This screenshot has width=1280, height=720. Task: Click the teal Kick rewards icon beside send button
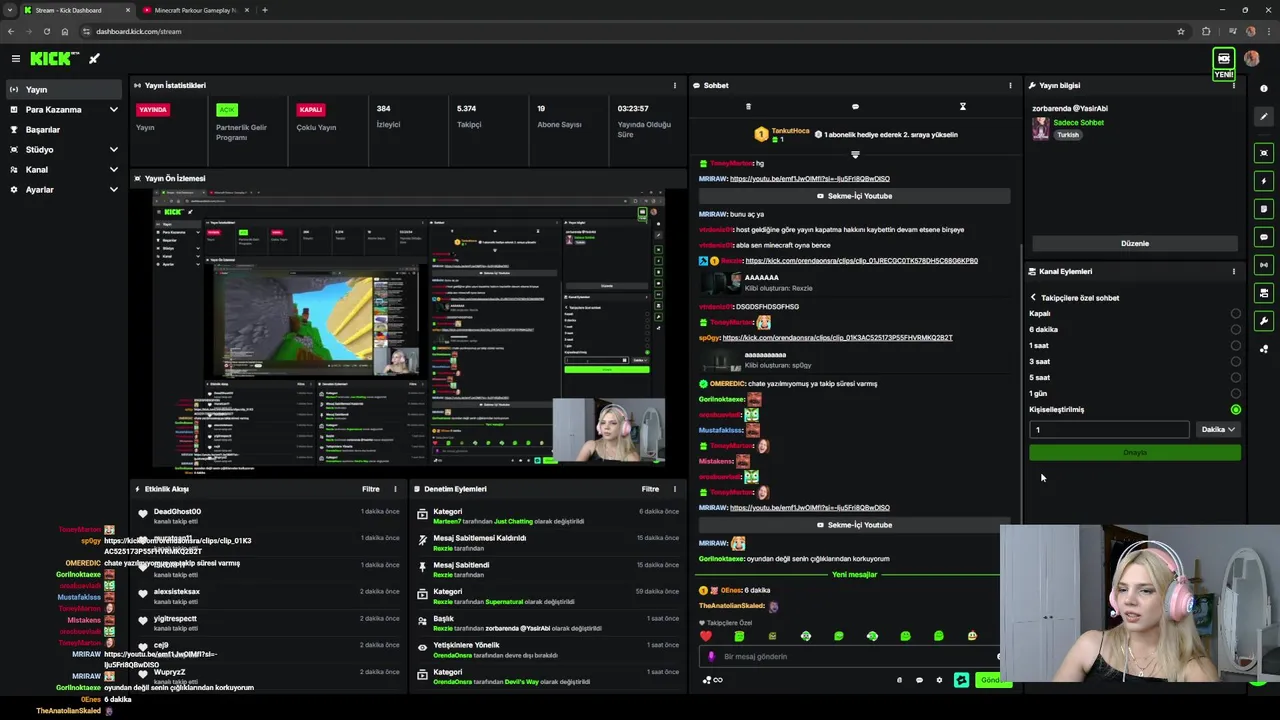(961, 680)
